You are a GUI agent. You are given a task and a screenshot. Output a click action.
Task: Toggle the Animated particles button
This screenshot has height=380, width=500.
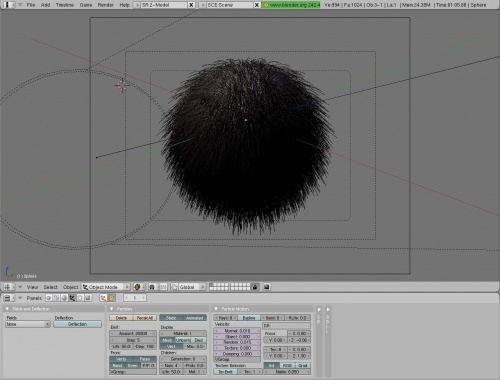[x=195, y=318]
